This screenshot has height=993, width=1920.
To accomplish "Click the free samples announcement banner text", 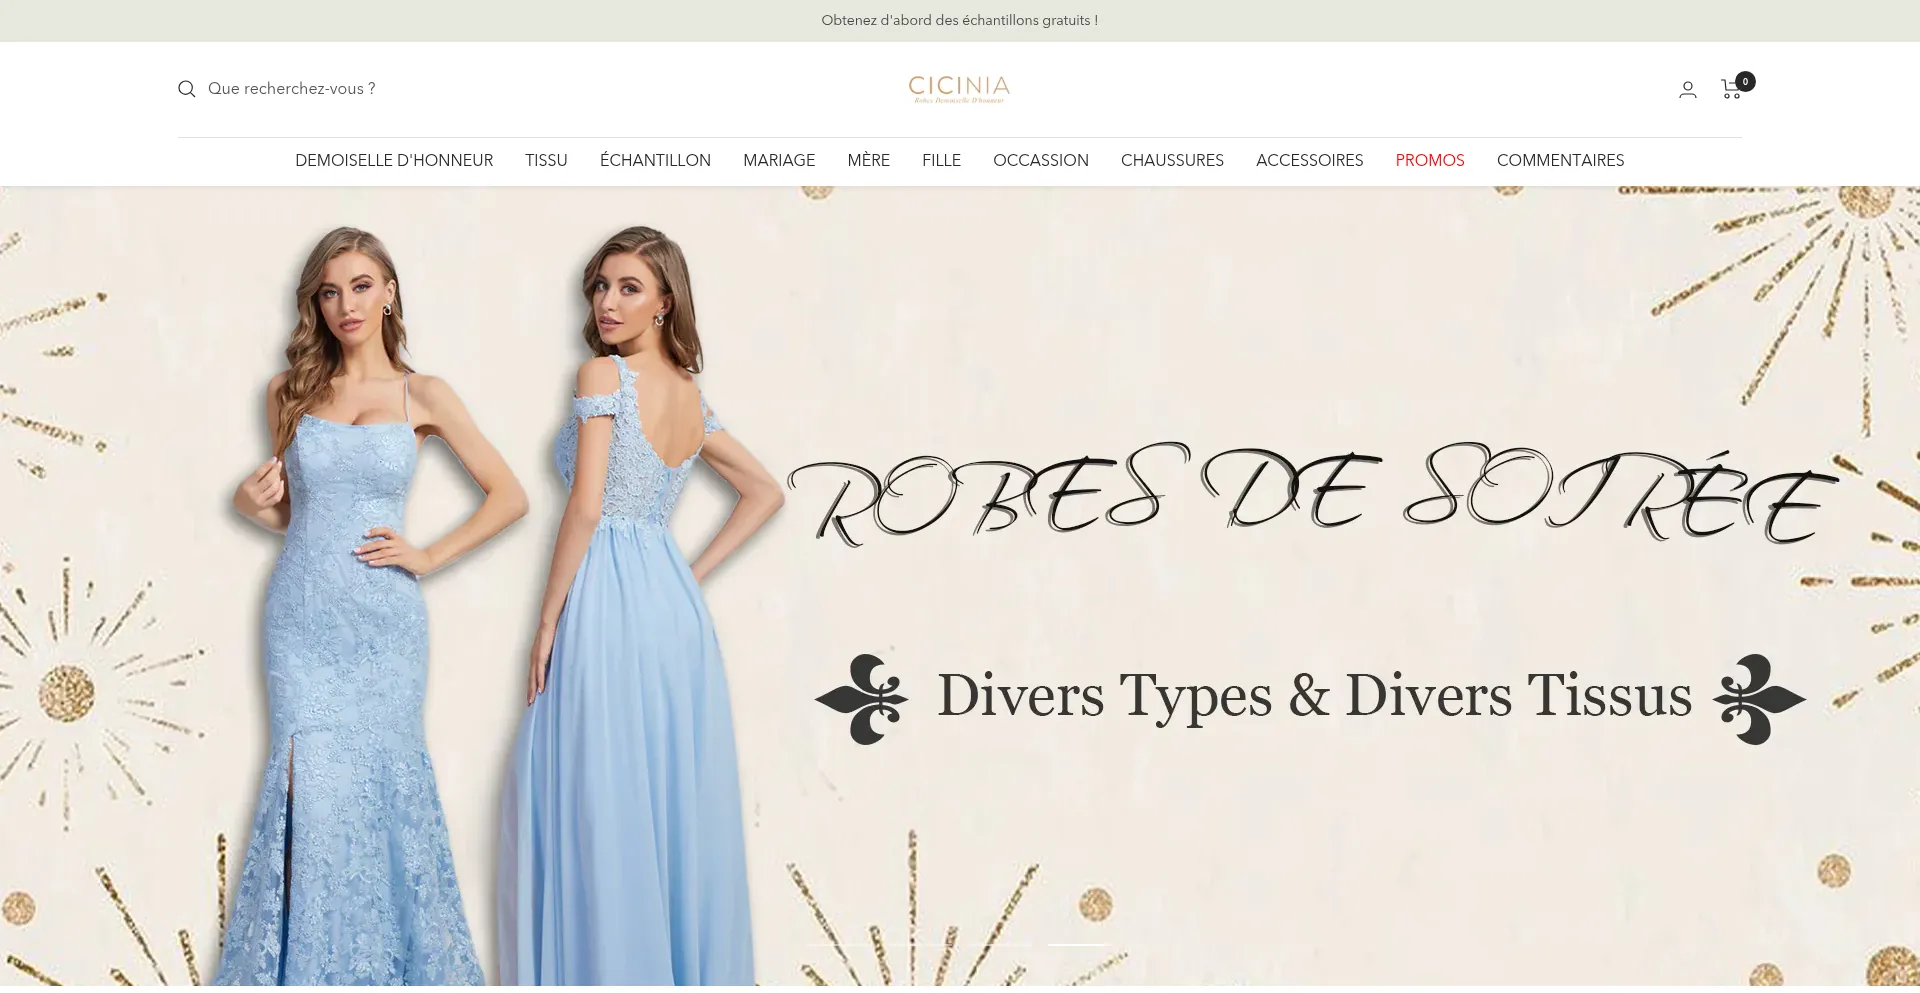I will (x=959, y=20).
